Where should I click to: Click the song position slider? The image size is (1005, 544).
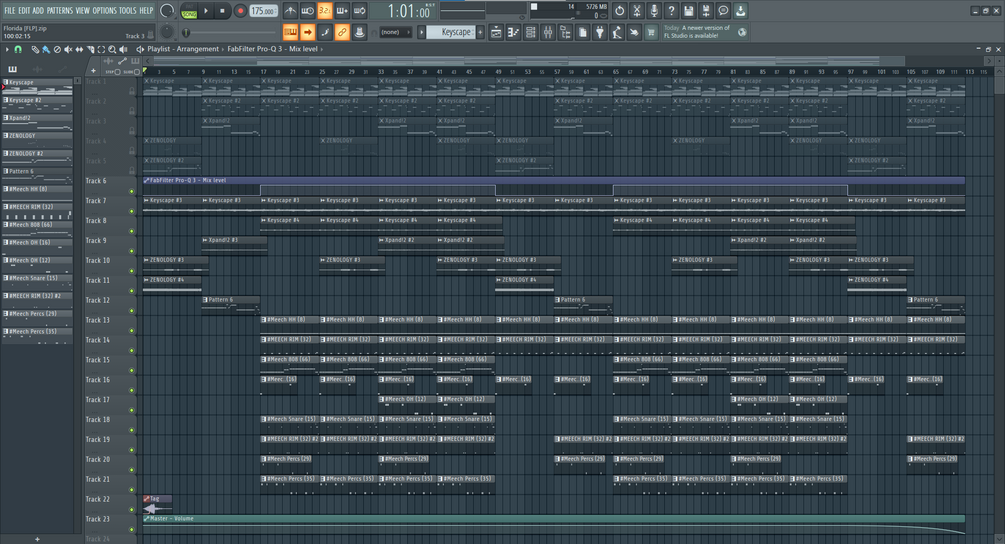coord(229,32)
